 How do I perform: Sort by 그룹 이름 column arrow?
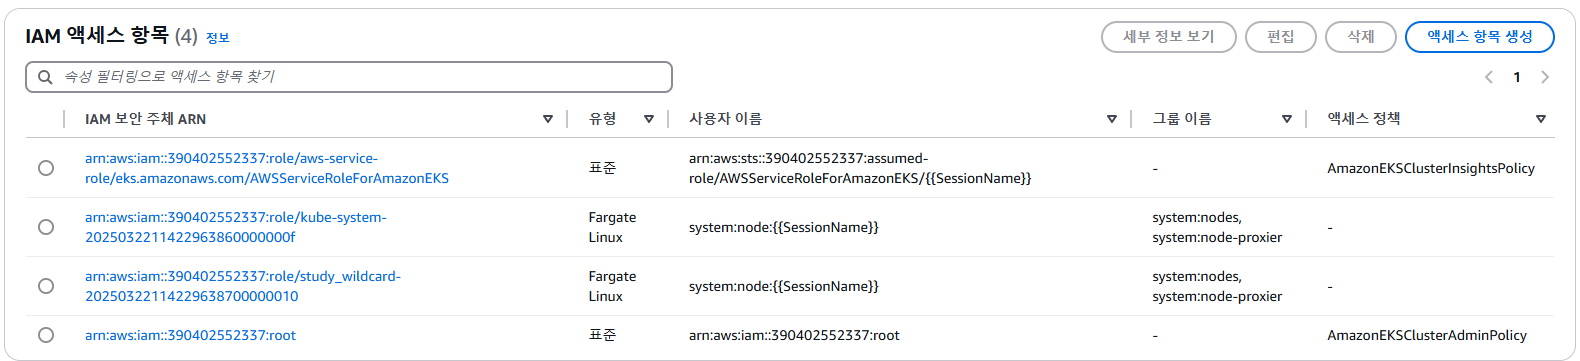(x=1287, y=119)
